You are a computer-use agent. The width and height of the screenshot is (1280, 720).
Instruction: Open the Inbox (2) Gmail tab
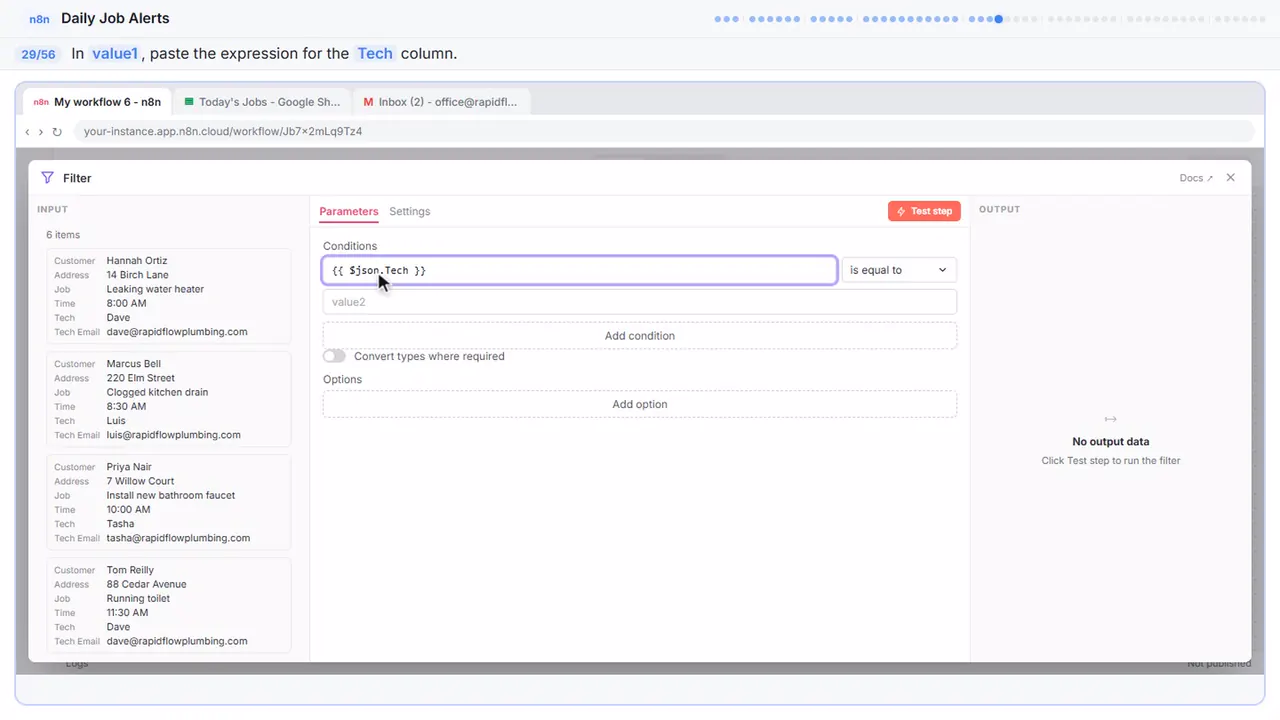coord(440,102)
